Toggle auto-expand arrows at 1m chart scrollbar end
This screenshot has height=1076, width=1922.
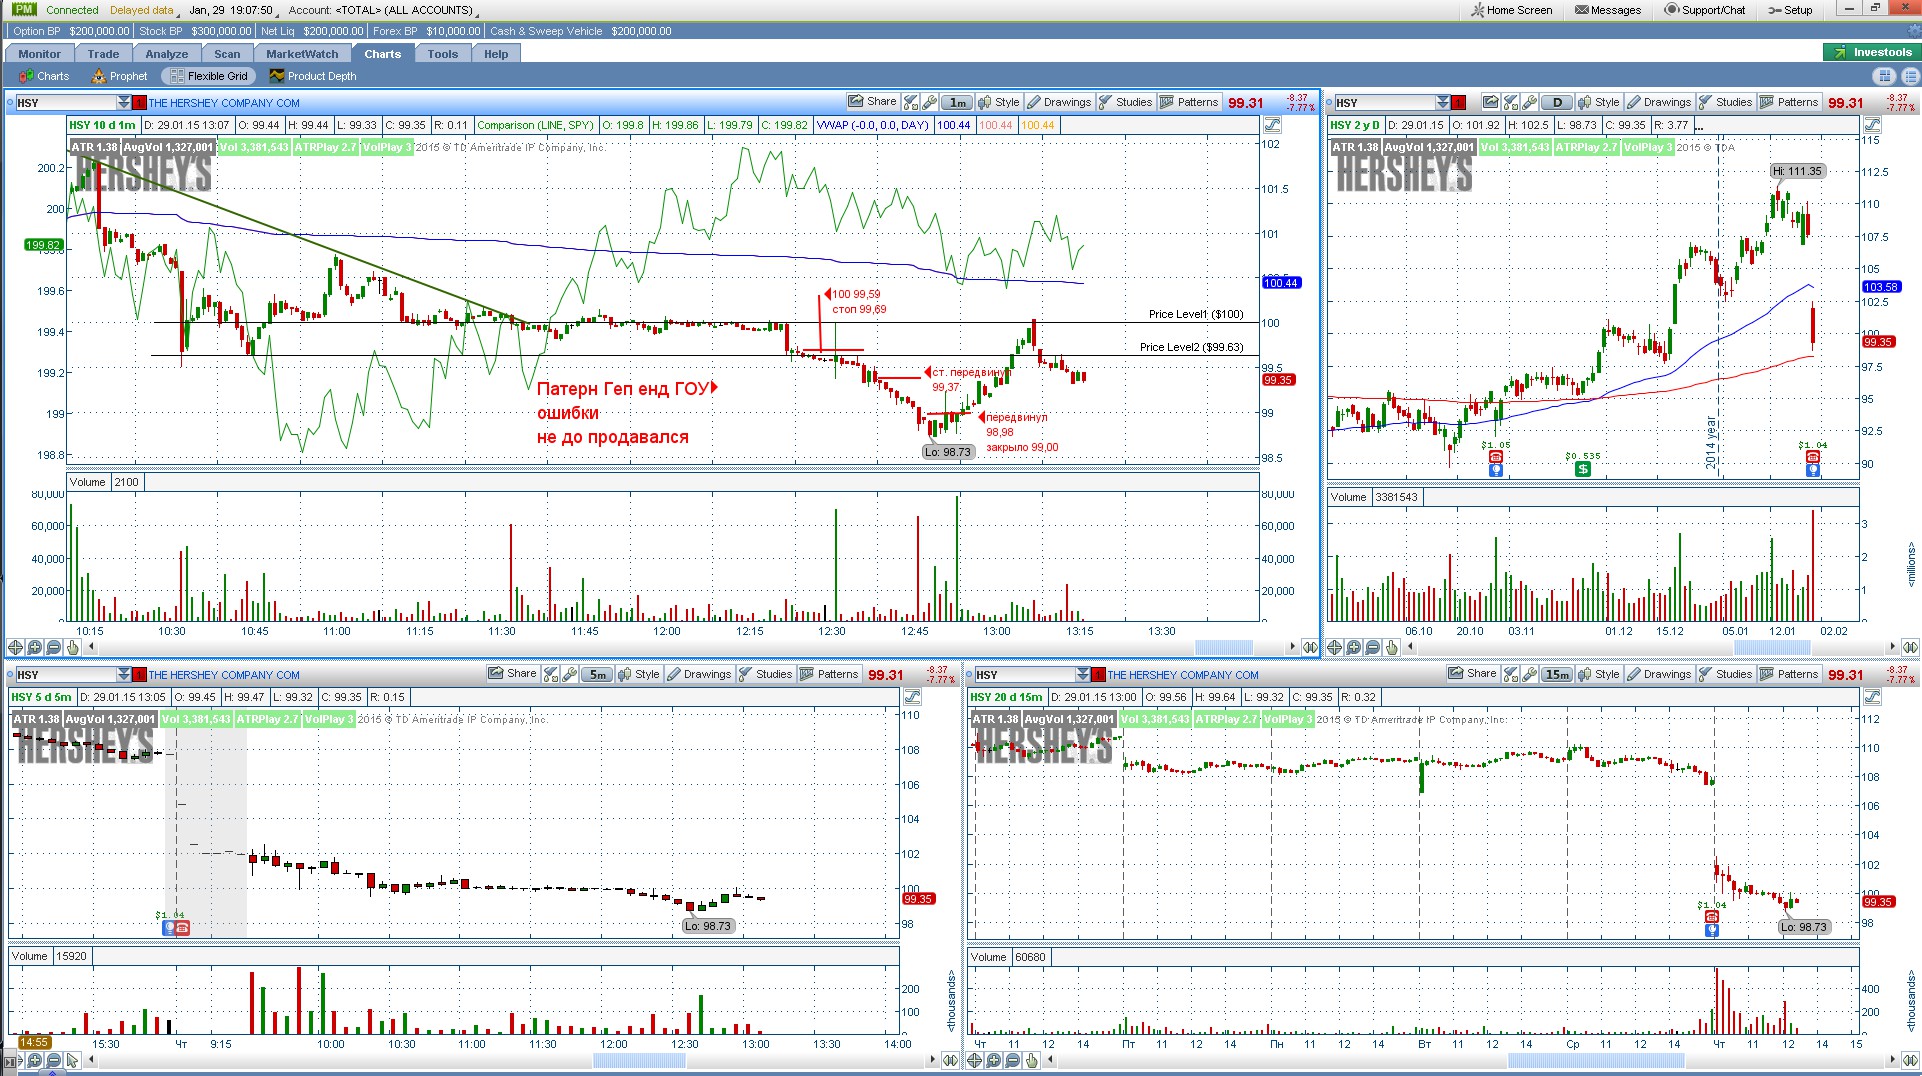[1310, 647]
